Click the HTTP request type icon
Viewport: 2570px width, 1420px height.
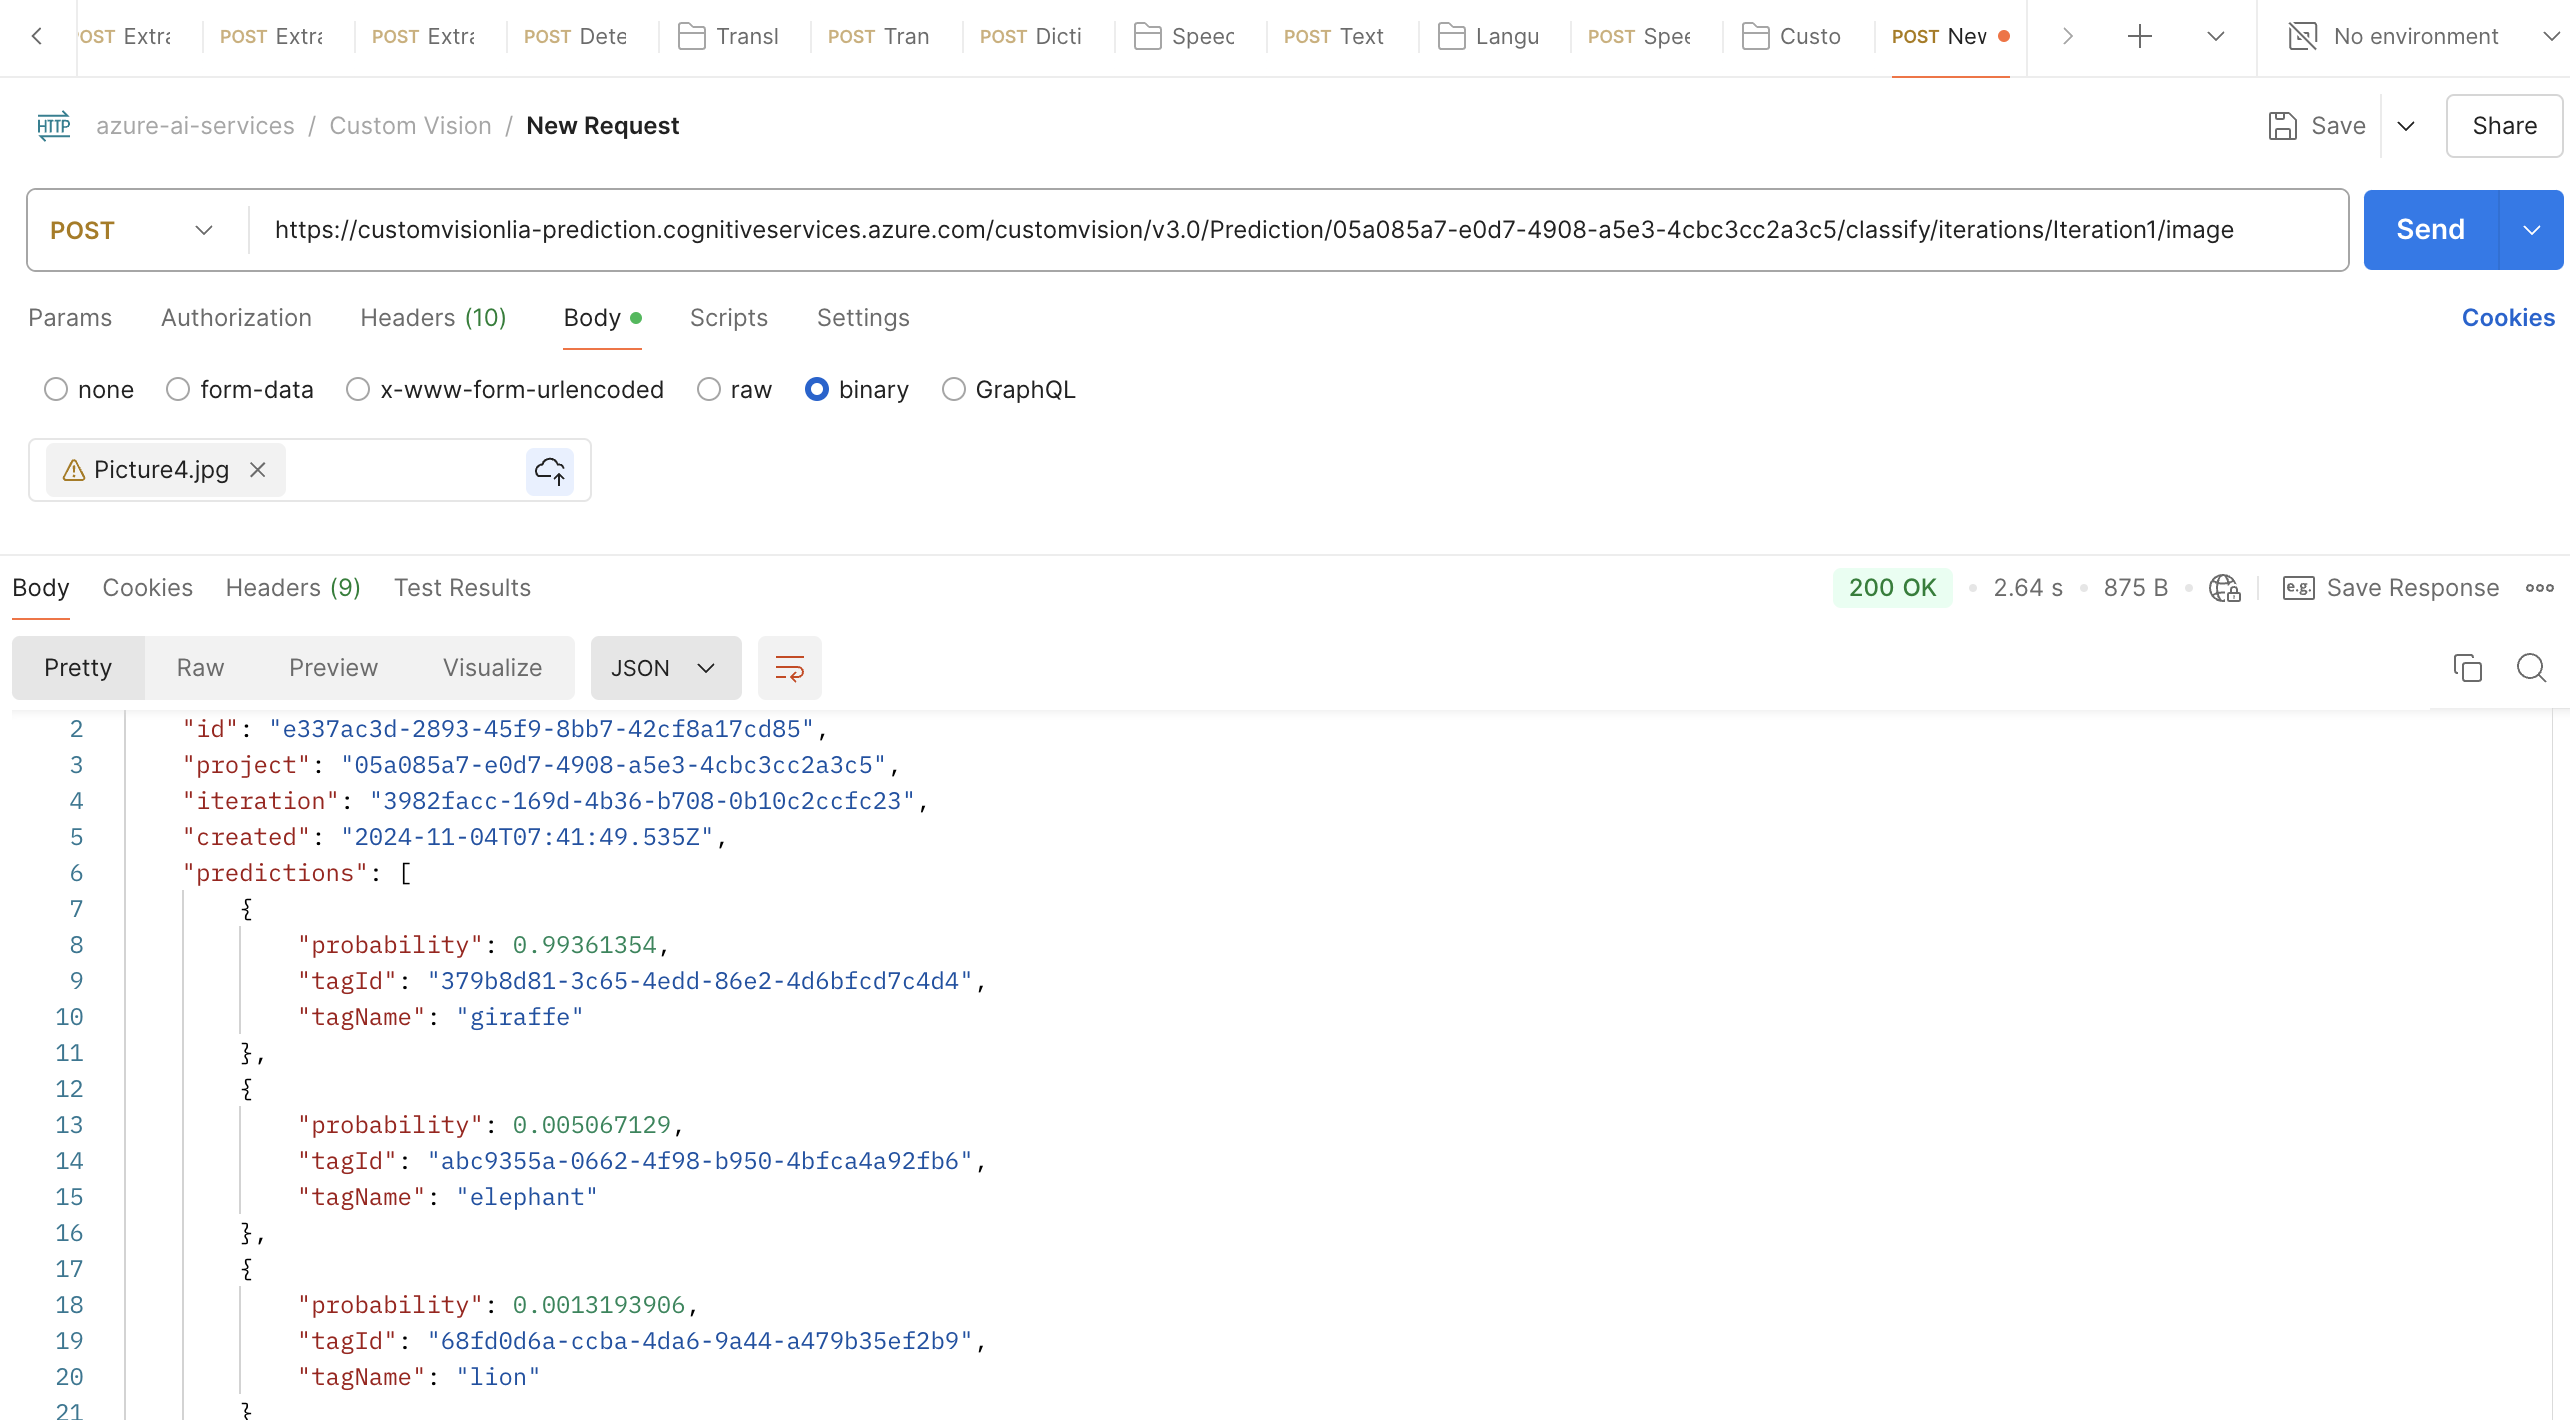54,126
